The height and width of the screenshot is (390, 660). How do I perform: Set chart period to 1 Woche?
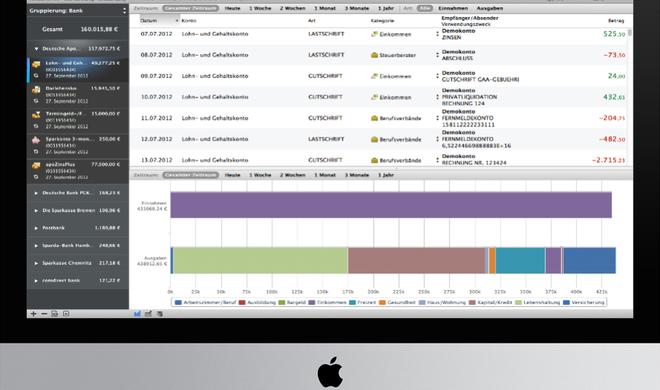[x=260, y=175]
